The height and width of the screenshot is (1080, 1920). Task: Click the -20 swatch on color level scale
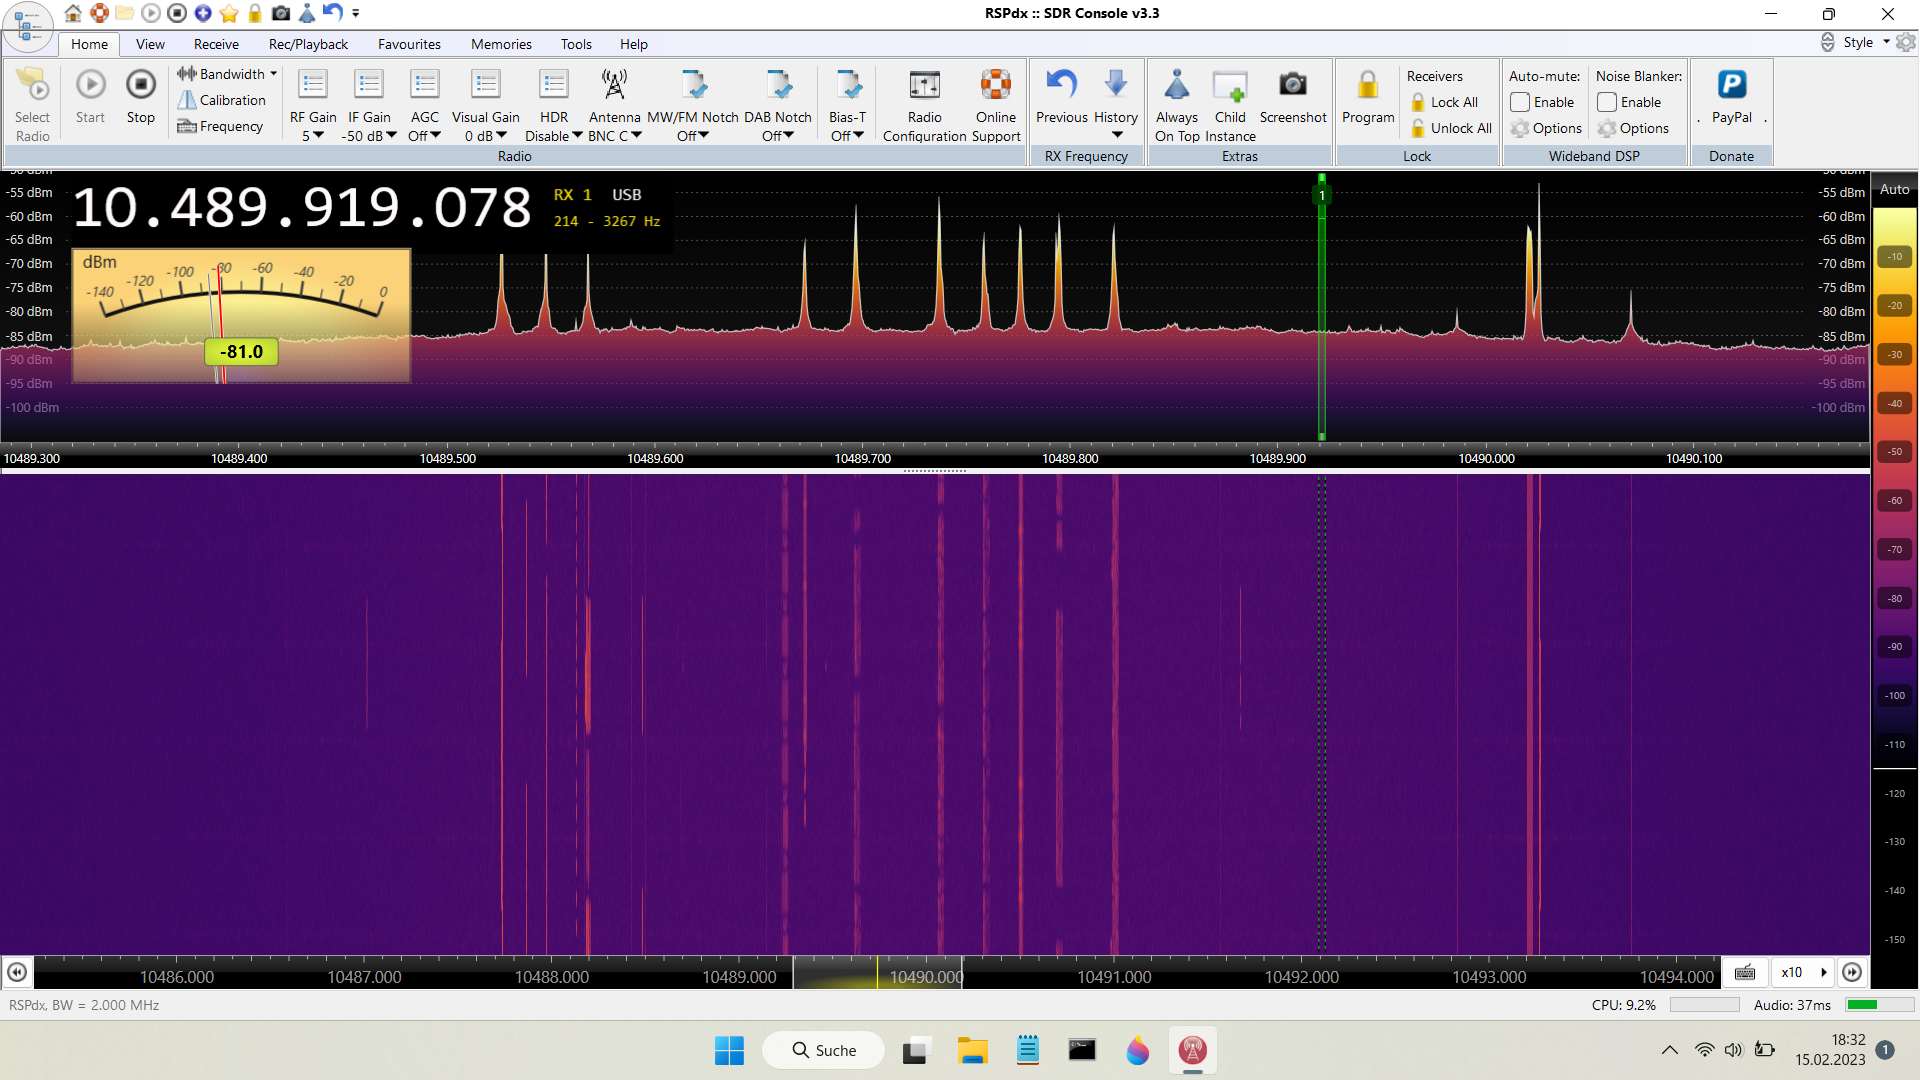click(1894, 306)
